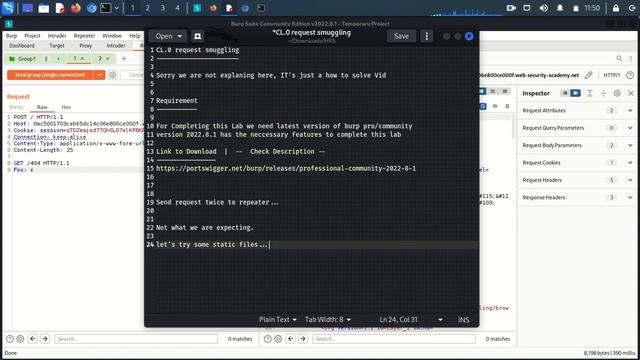Screen dimensions: 640x360
Task: Go to next request match arrow
Action: coord(45,339)
